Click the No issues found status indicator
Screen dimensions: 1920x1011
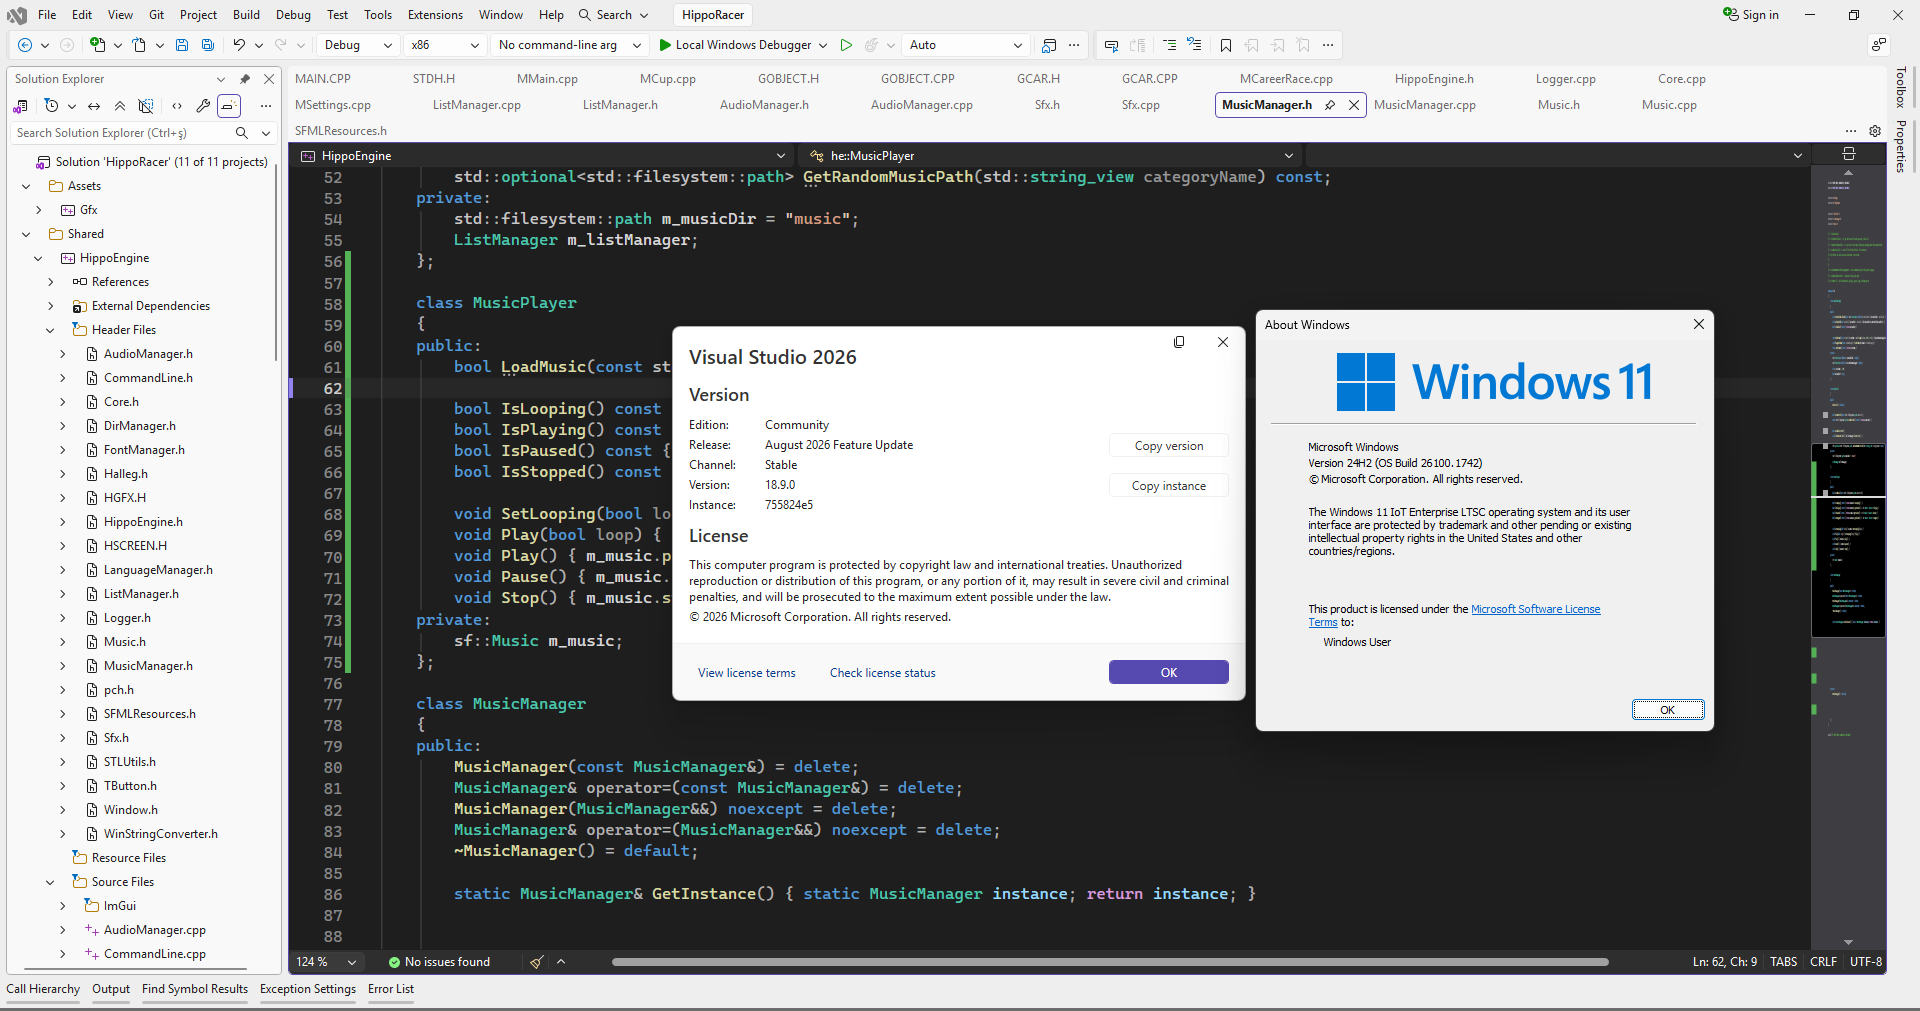(x=439, y=962)
